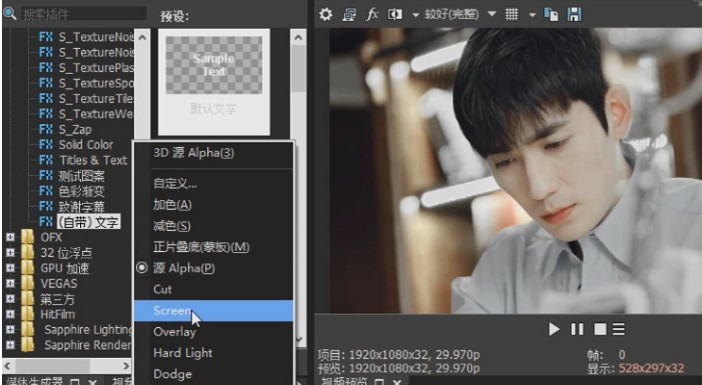Open preview project properties gear icon
The image size is (702, 385).
click(x=325, y=14)
